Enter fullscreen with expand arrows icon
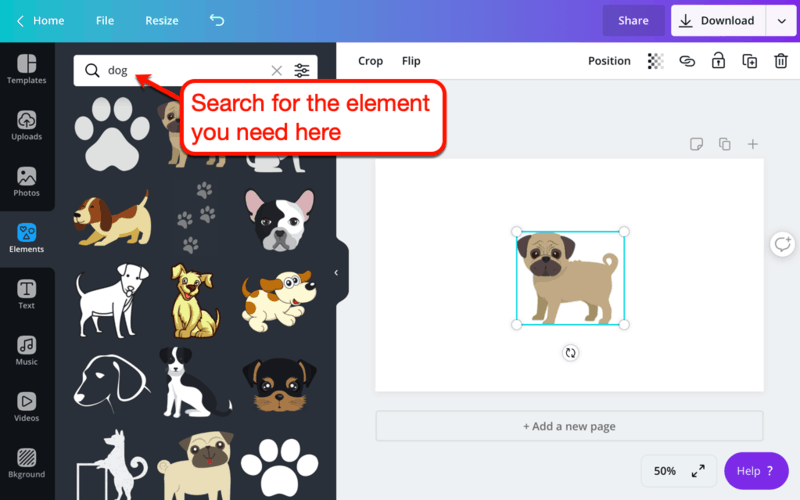The image size is (800, 500). pos(698,471)
